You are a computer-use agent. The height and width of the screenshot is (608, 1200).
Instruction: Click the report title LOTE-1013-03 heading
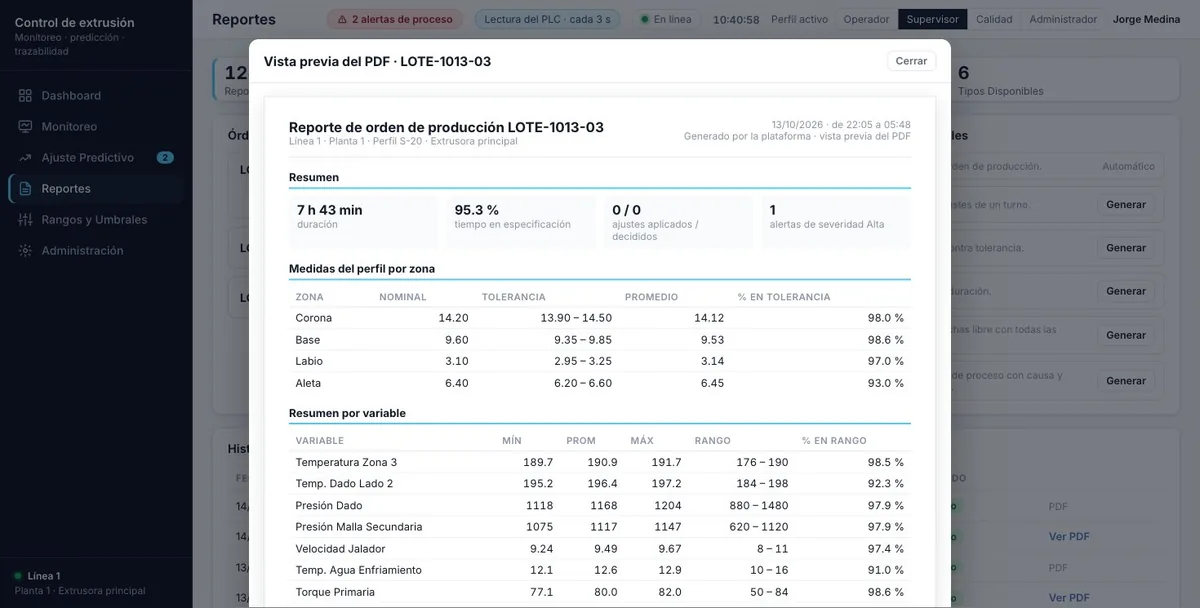pos(446,127)
